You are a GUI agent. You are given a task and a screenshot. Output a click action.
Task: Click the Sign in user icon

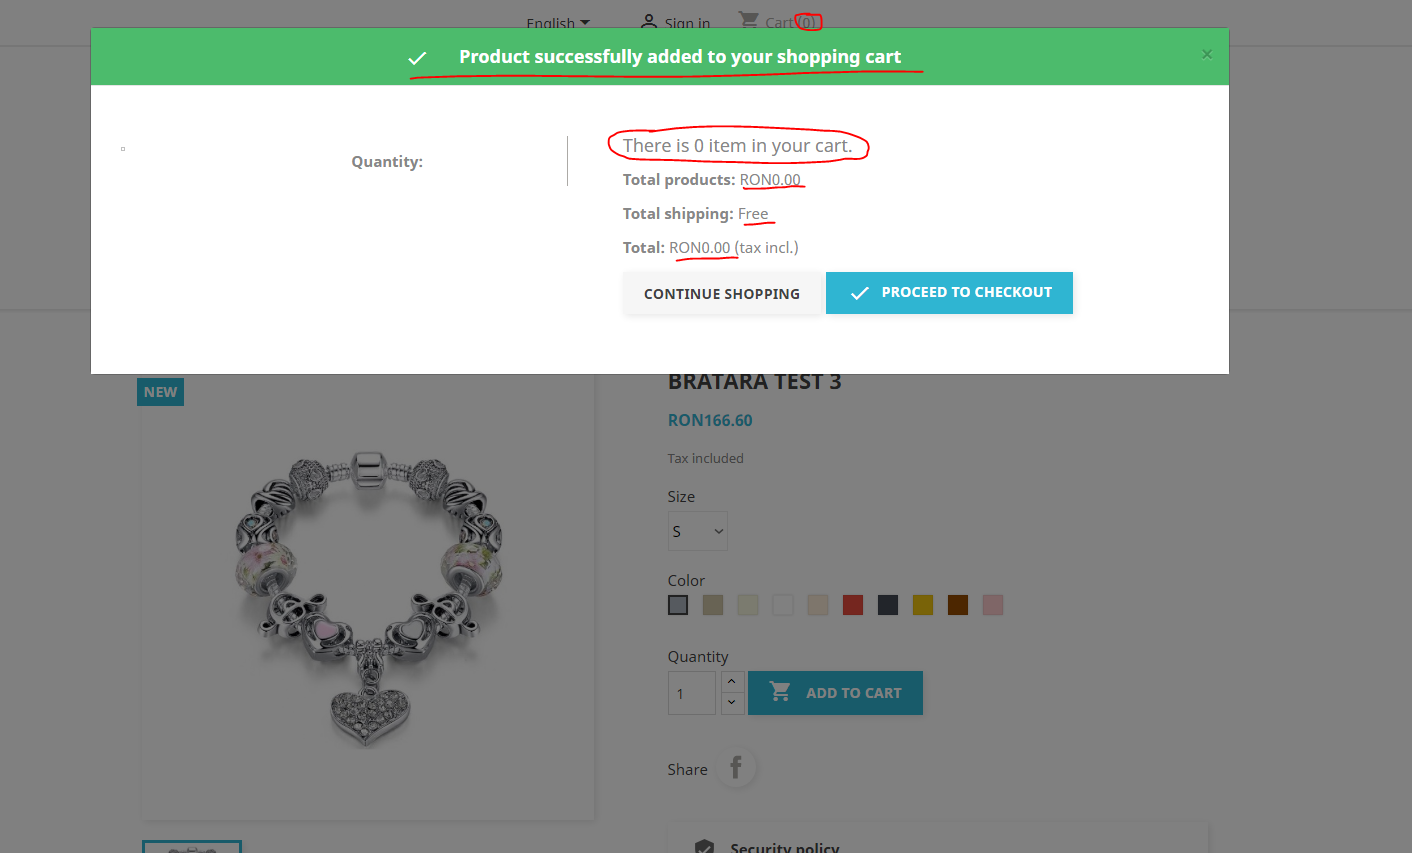point(649,21)
